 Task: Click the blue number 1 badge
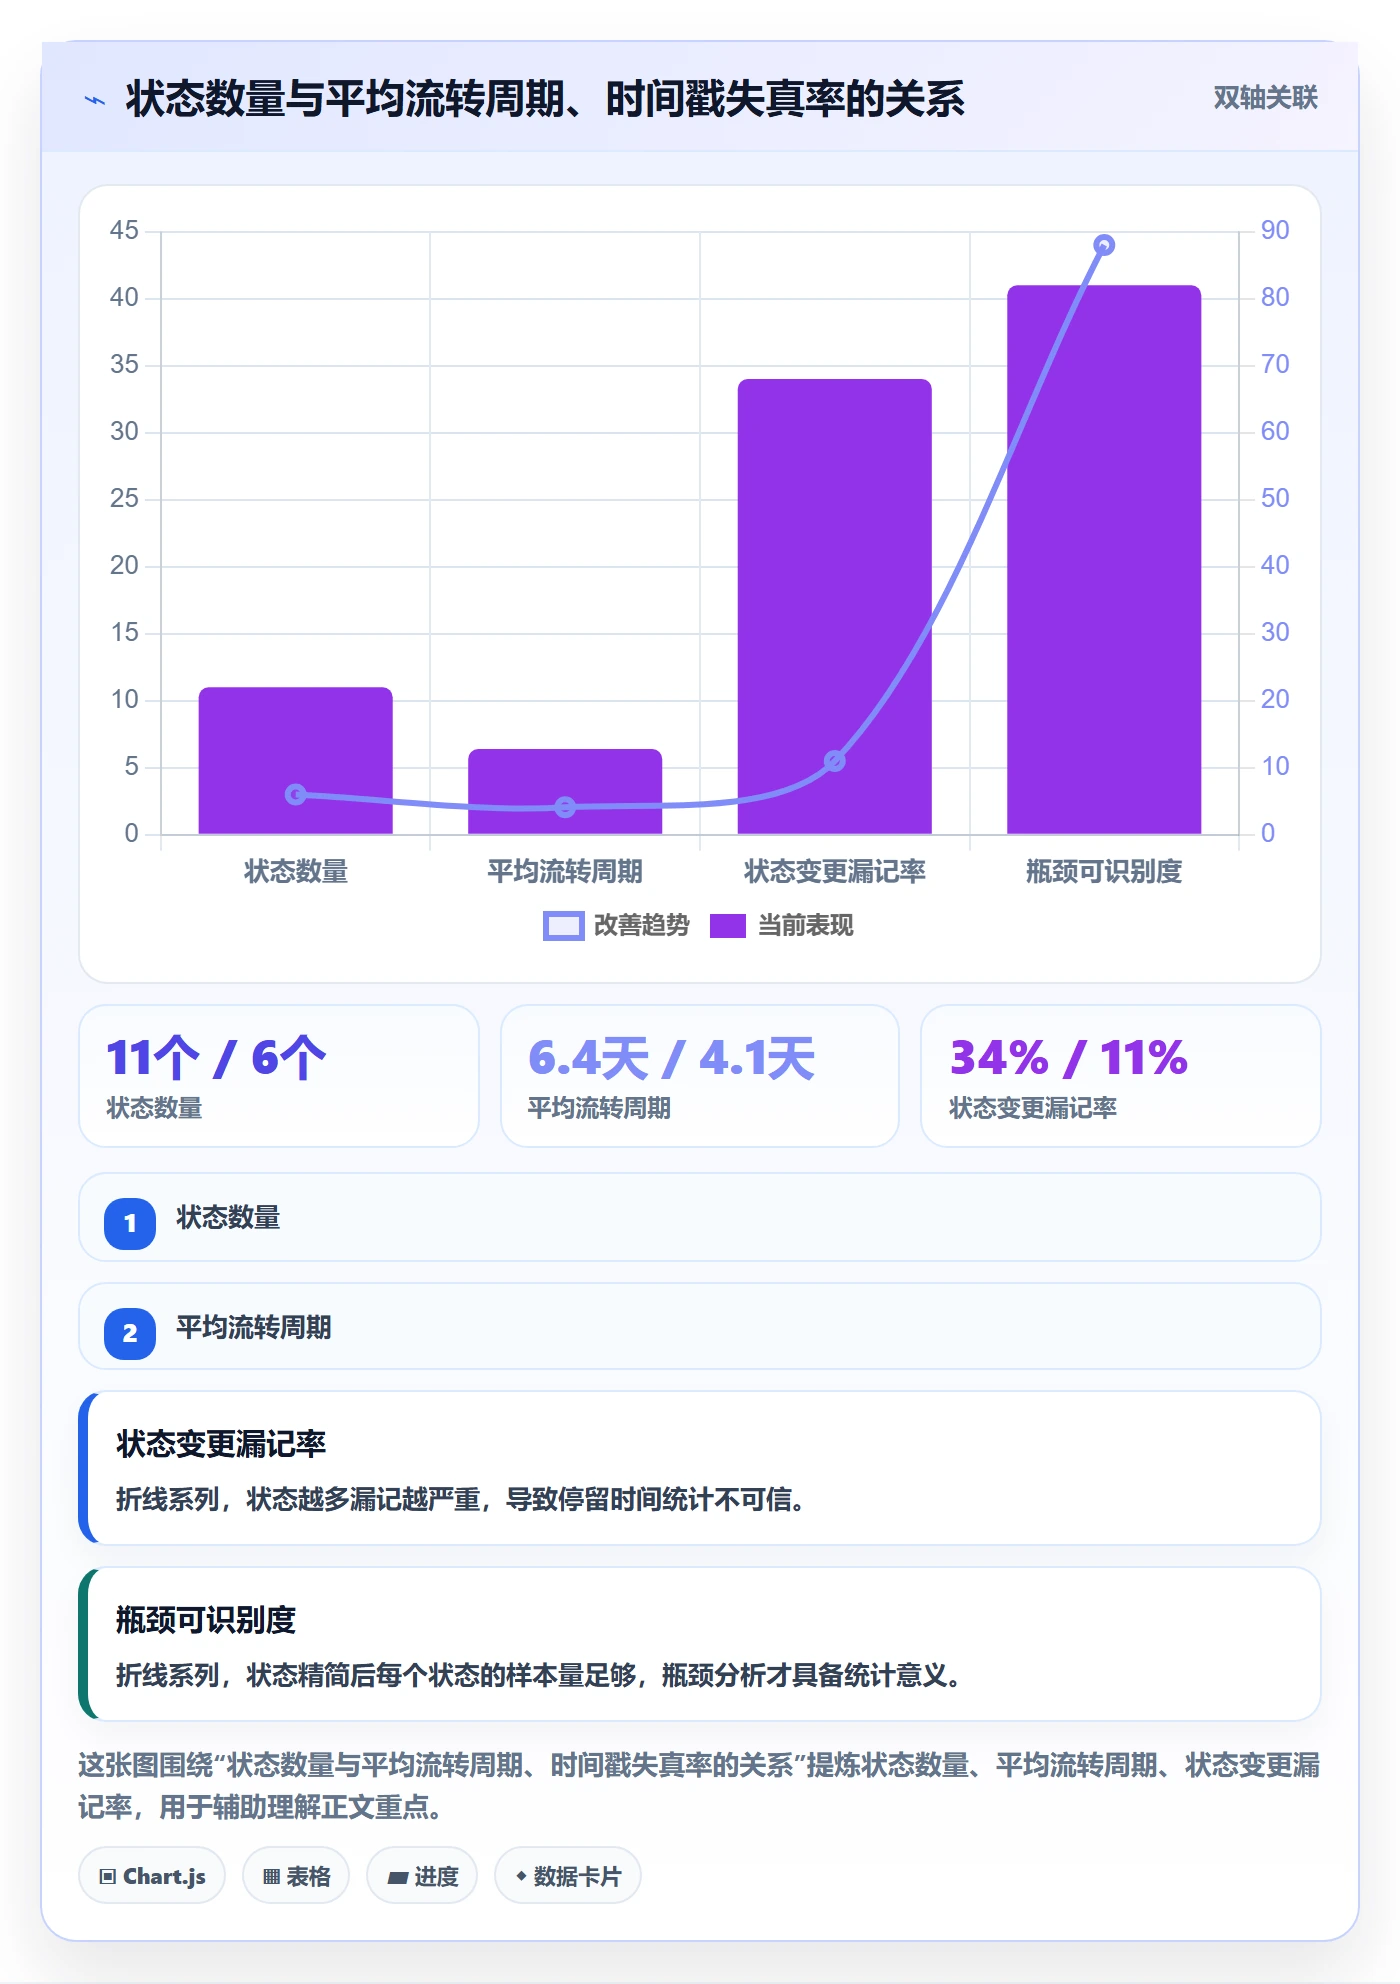[x=130, y=1223]
